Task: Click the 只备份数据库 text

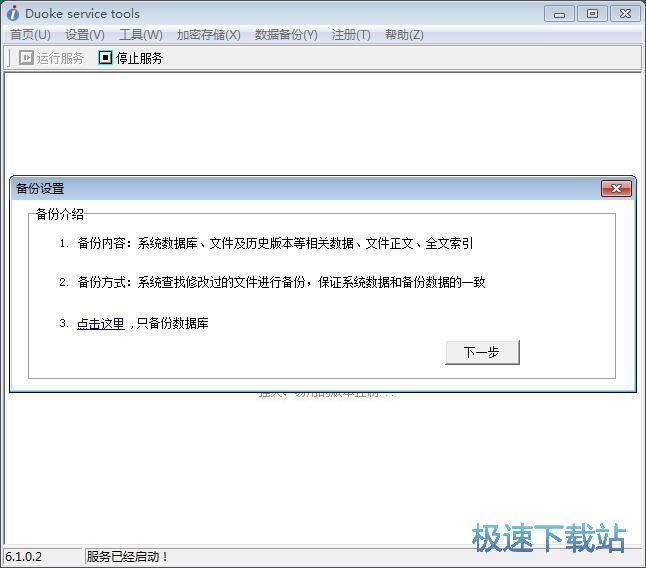Action: point(172,323)
